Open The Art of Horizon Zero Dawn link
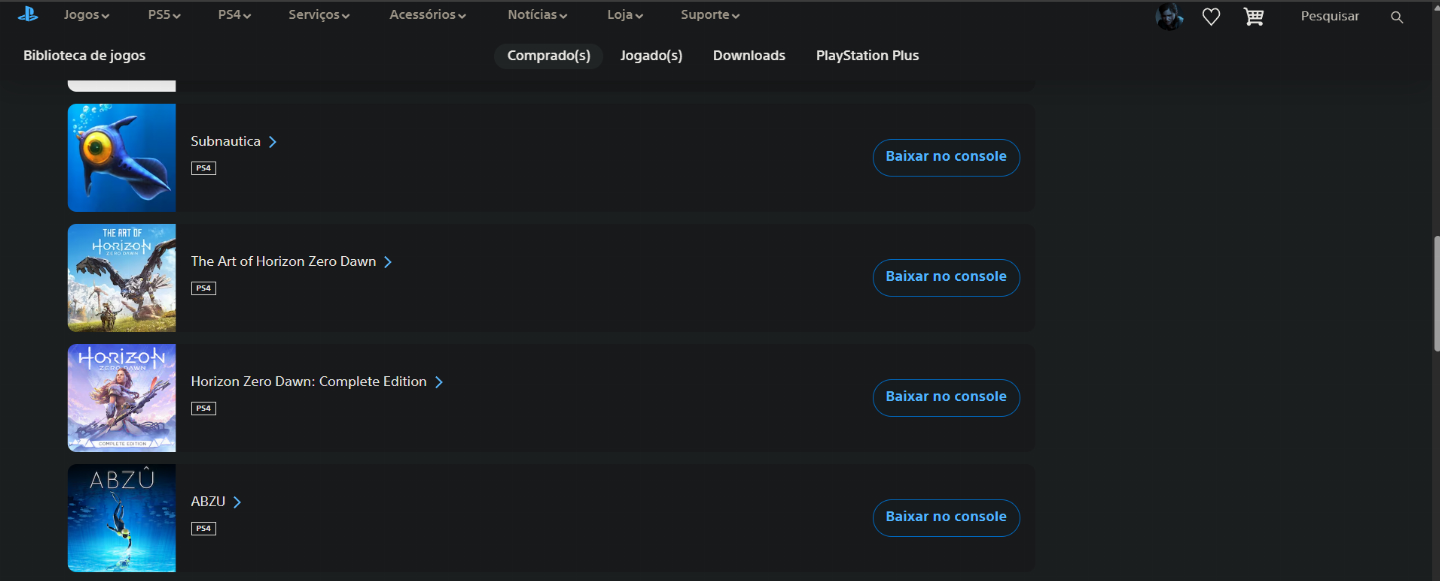Screen dimensions: 1440x581 (292, 262)
